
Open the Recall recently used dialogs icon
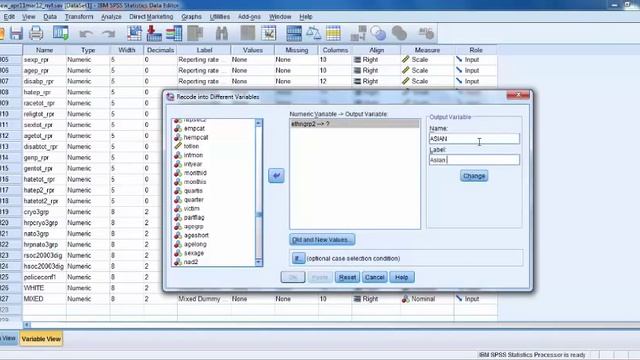click(60, 33)
